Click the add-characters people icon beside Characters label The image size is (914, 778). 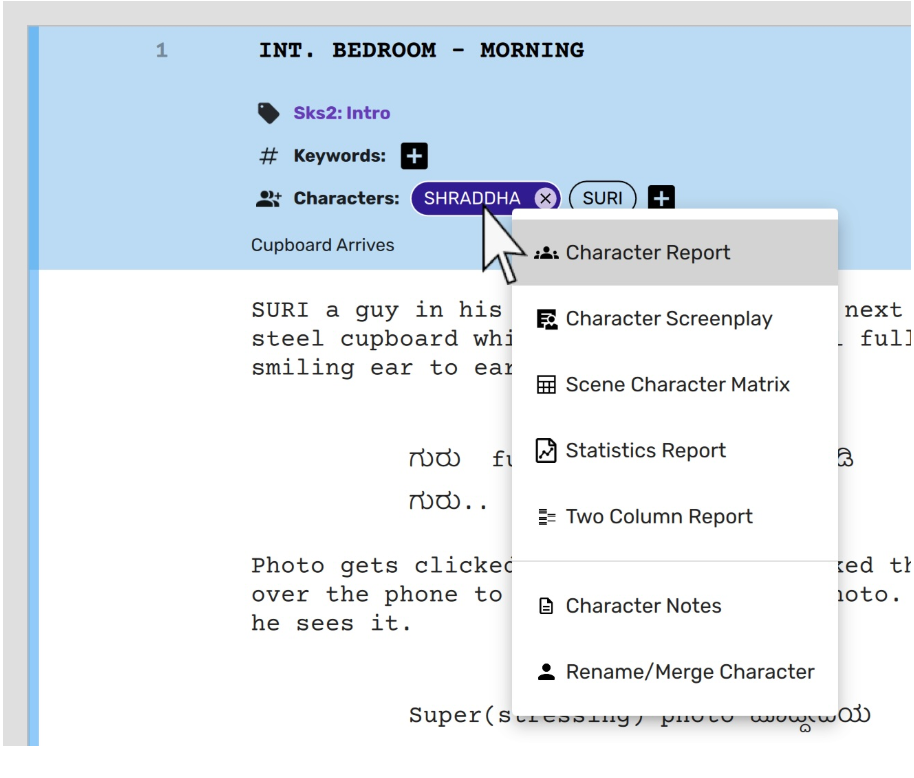268,198
